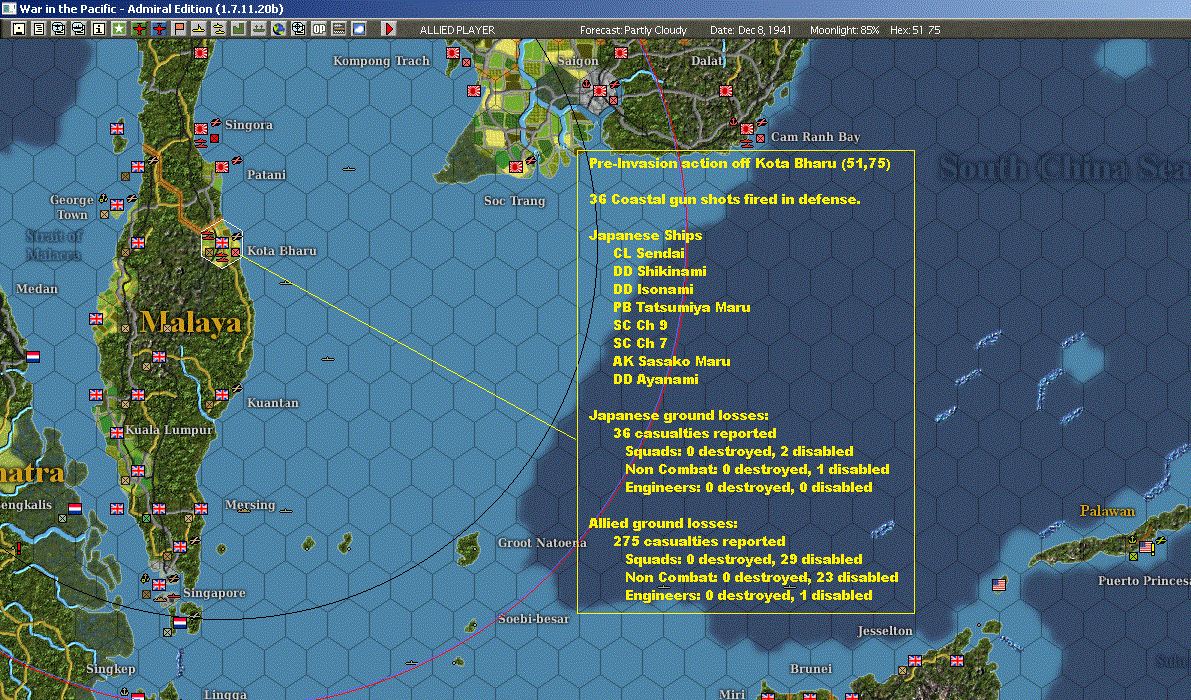
Task: Click the gray ship on green icon
Action: pyautogui.click(x=259, y=29)
